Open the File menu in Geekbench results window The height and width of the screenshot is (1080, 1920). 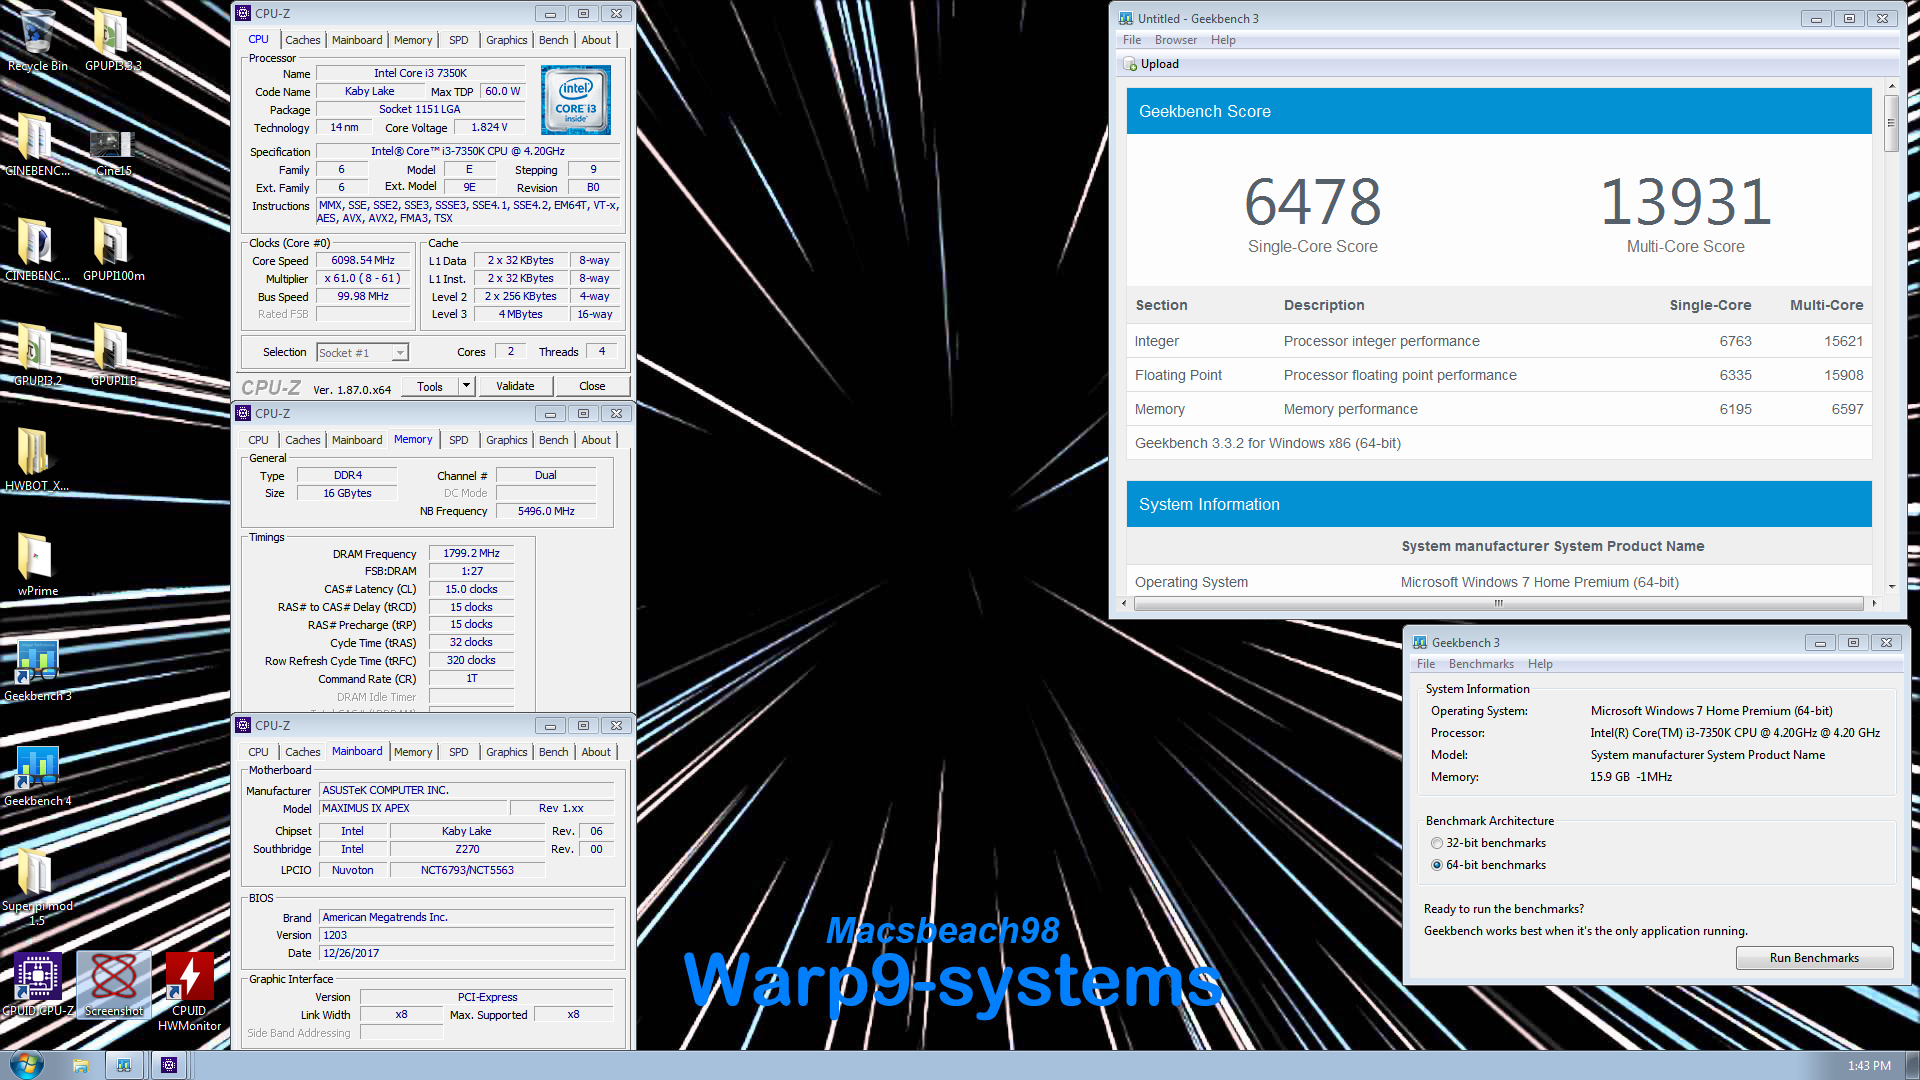pos(1132,40)
